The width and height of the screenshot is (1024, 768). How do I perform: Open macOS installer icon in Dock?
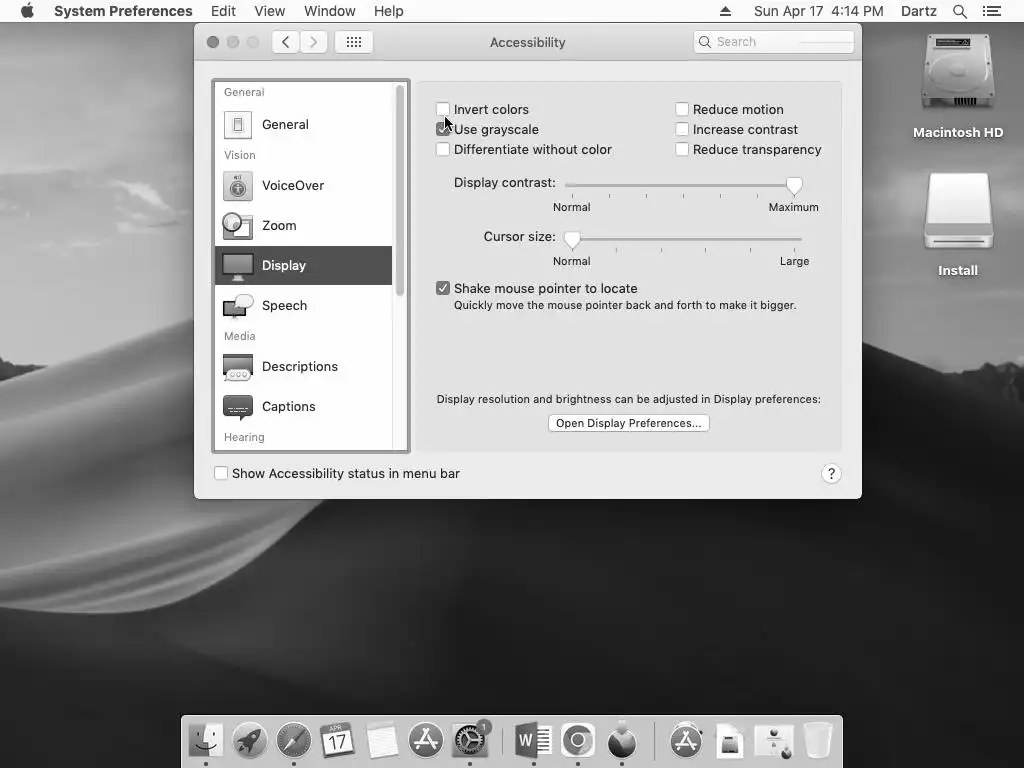[x=622, y=740]
